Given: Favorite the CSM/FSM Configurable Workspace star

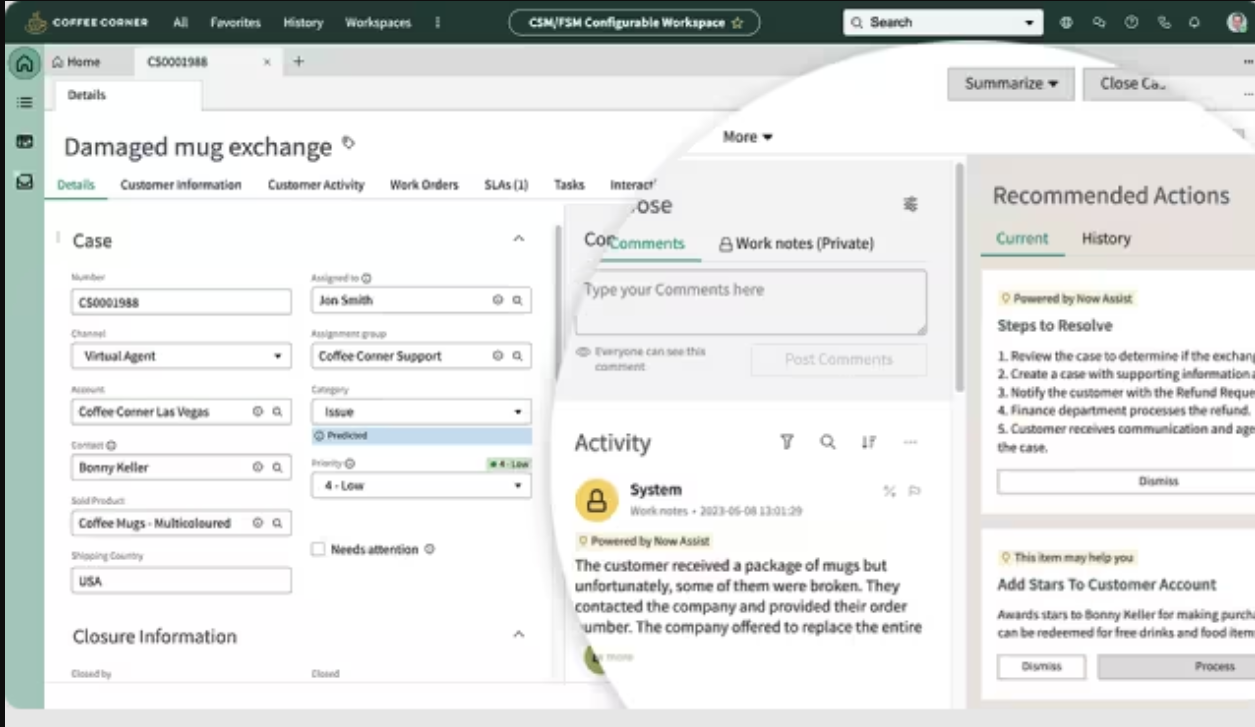Looking at the screenshot, I should pos(737,23).
